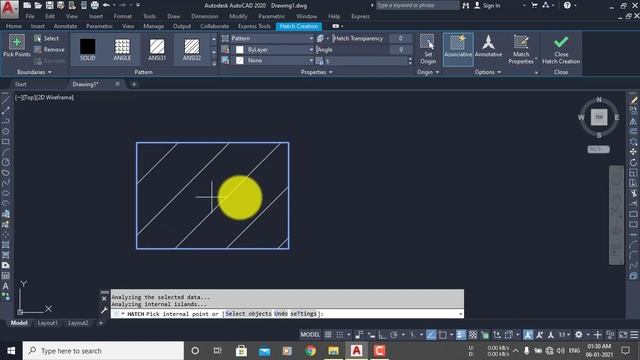Expand the Properties panel
This screenshot has height=360, width=640.
(x=317, y=72)
